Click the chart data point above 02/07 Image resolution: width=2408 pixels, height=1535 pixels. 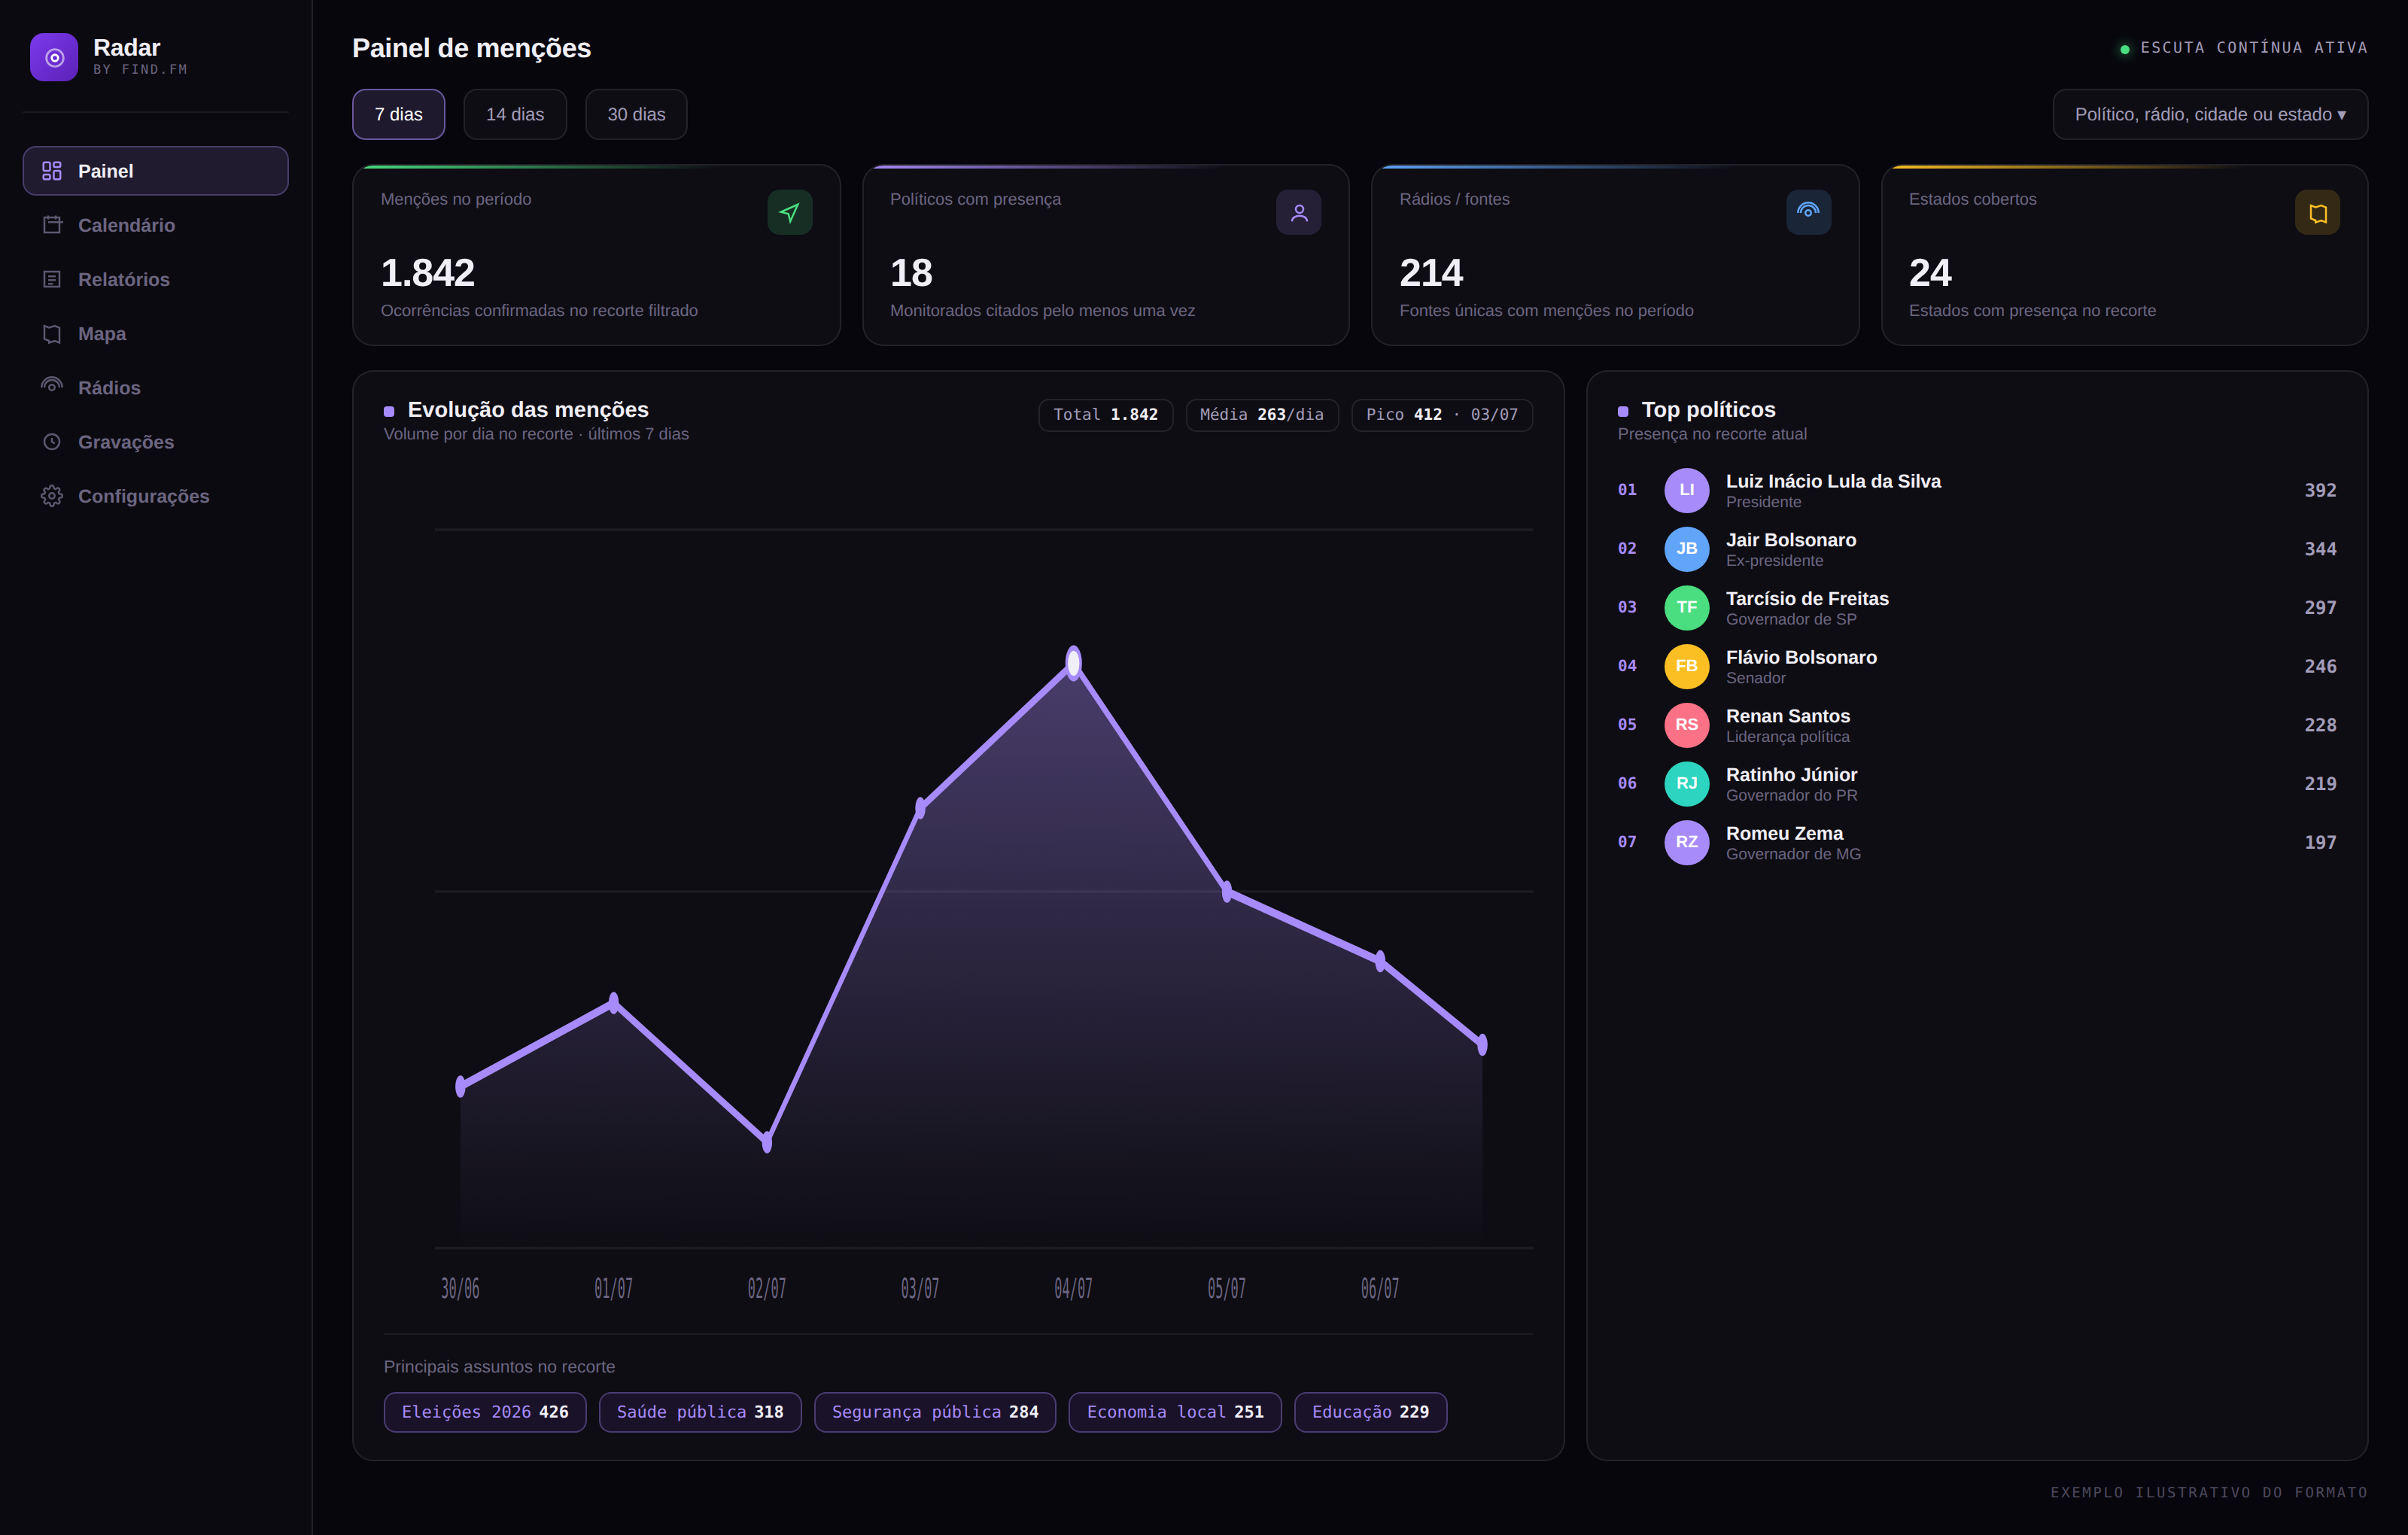coord(767,1141)
